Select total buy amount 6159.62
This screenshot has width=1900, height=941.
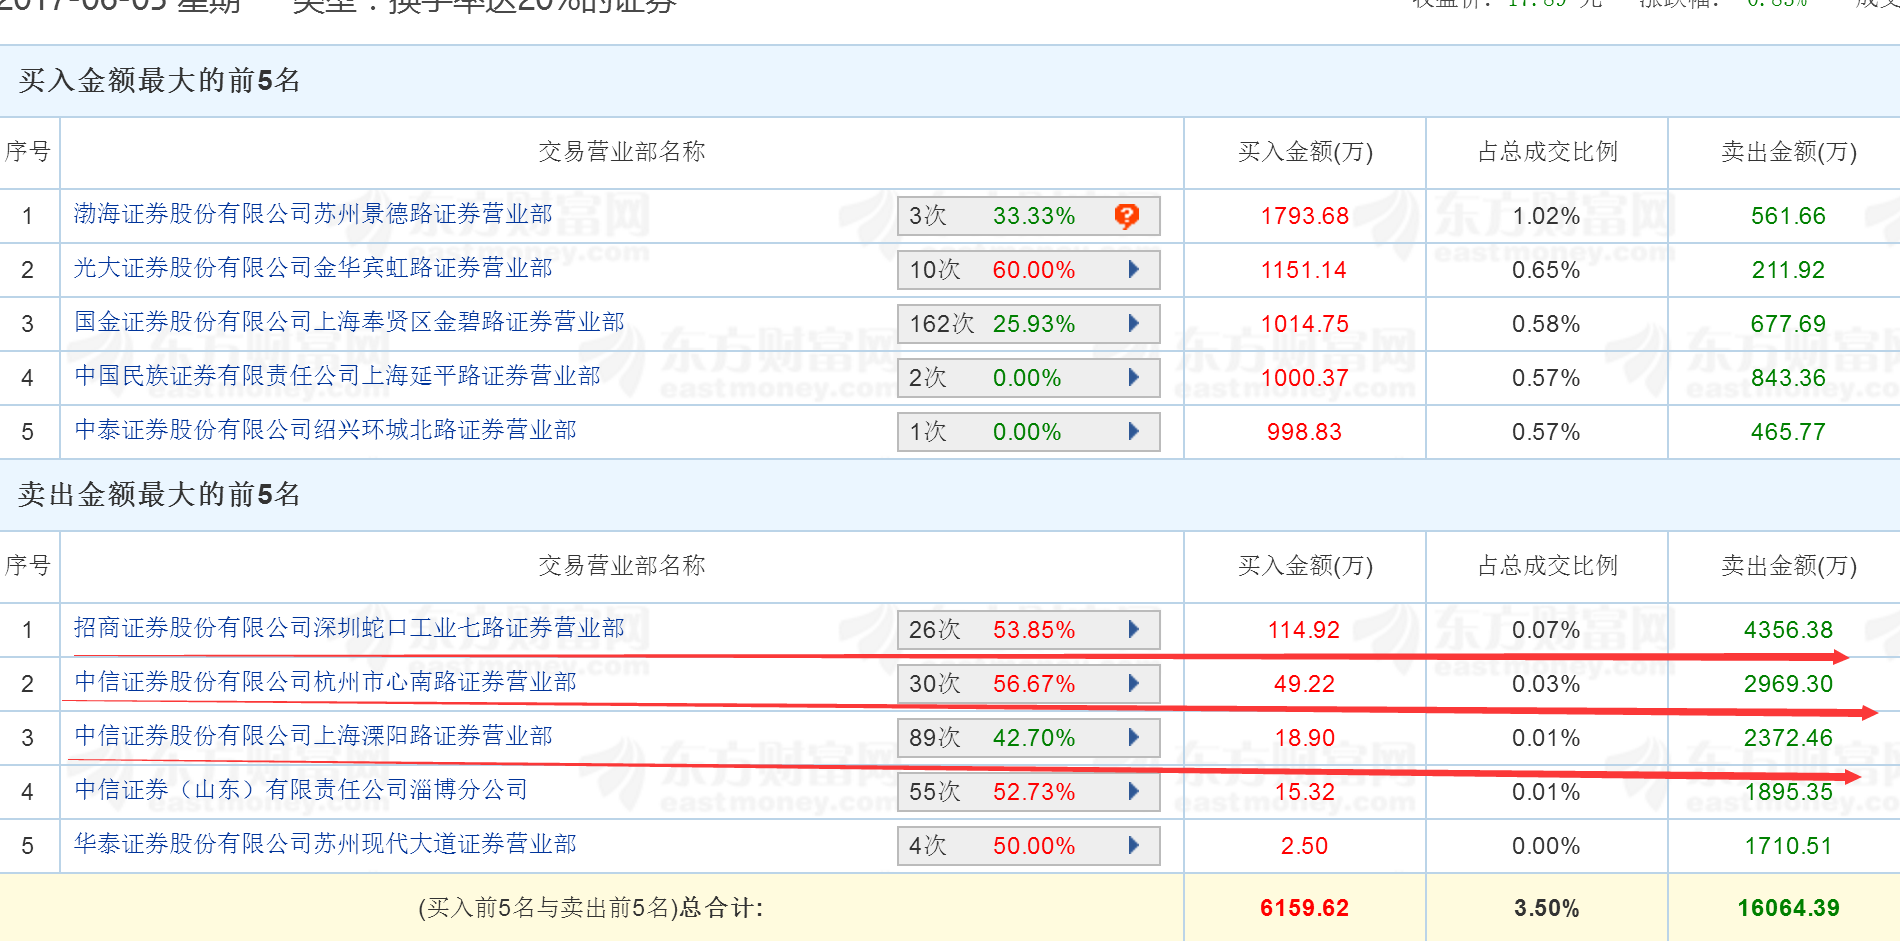coord(1304,908)
